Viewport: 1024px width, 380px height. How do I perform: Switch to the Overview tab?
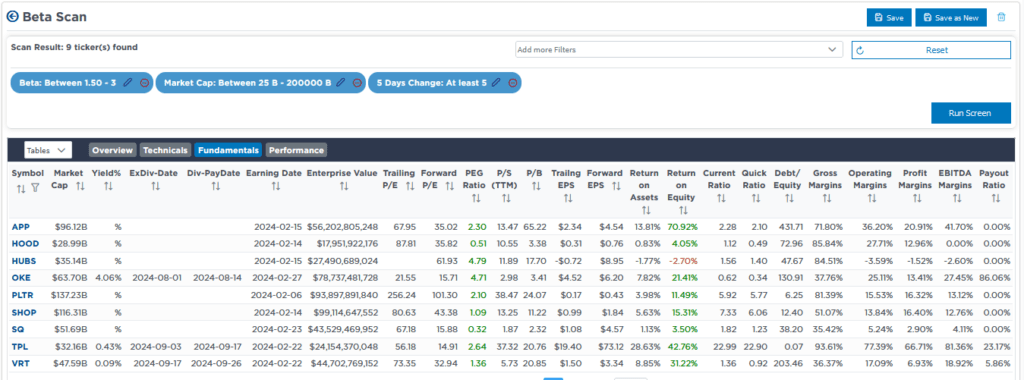pos(113,150)
